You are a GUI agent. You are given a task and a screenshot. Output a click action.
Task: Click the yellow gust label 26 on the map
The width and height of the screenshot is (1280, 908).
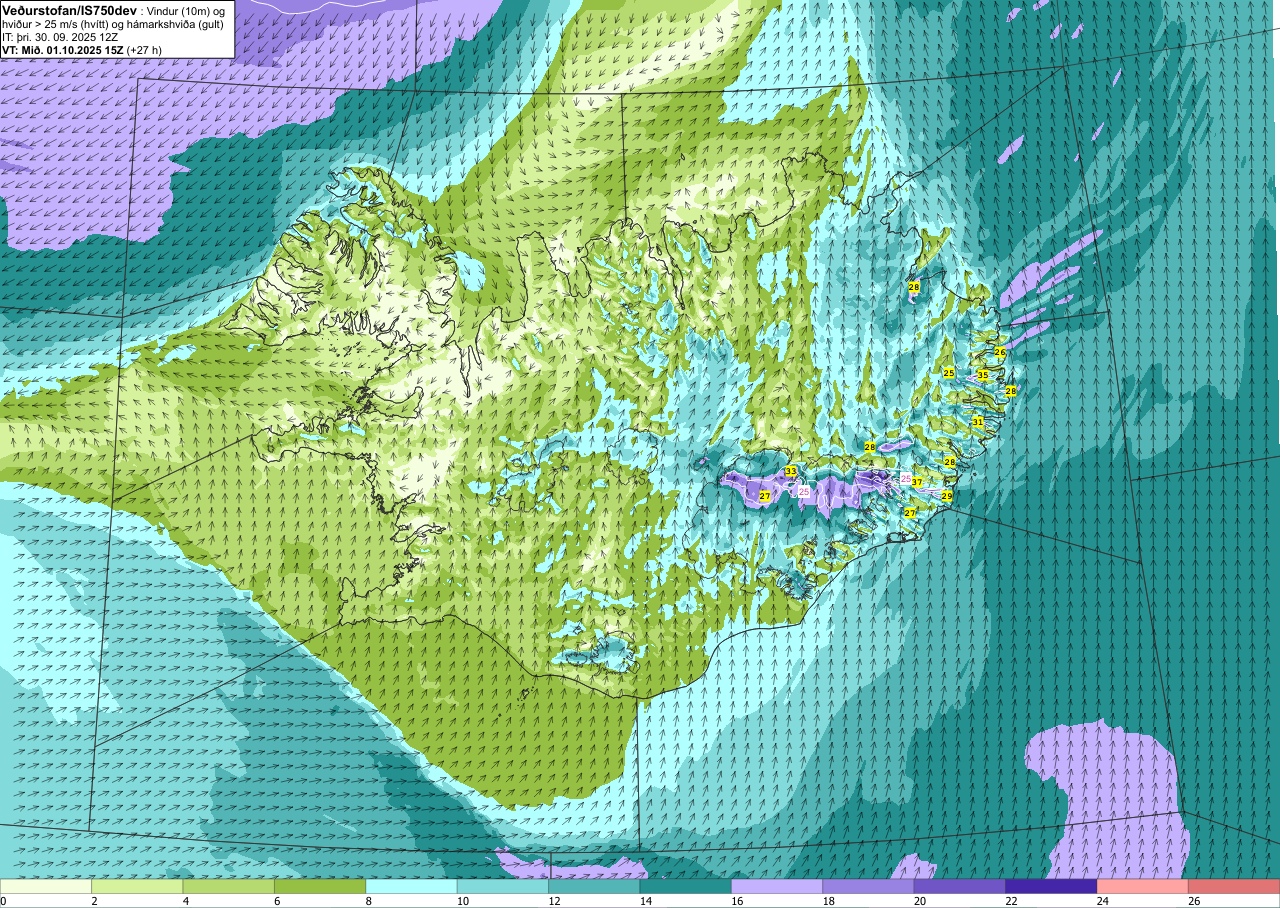click(x=1000, y=352)
